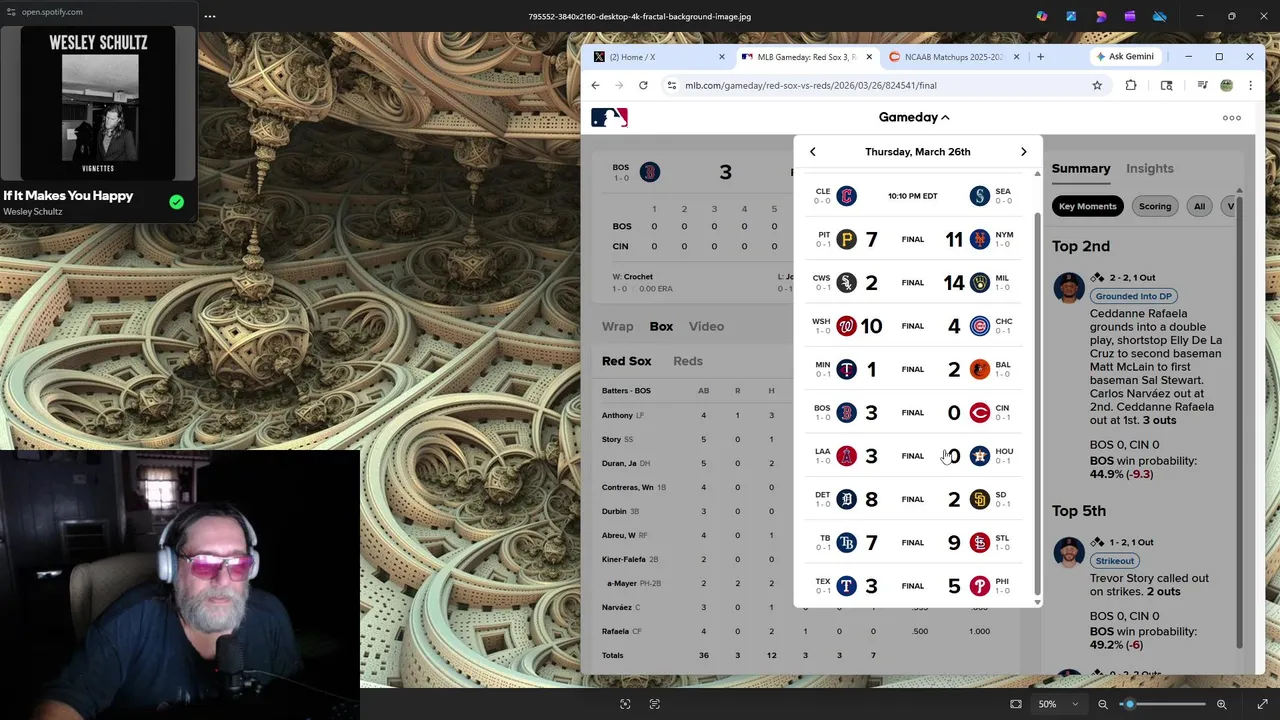The height and width of the screenshot is (720, 1280).
Task: Click the image viewer scan text icon
Action: [654, 704]
